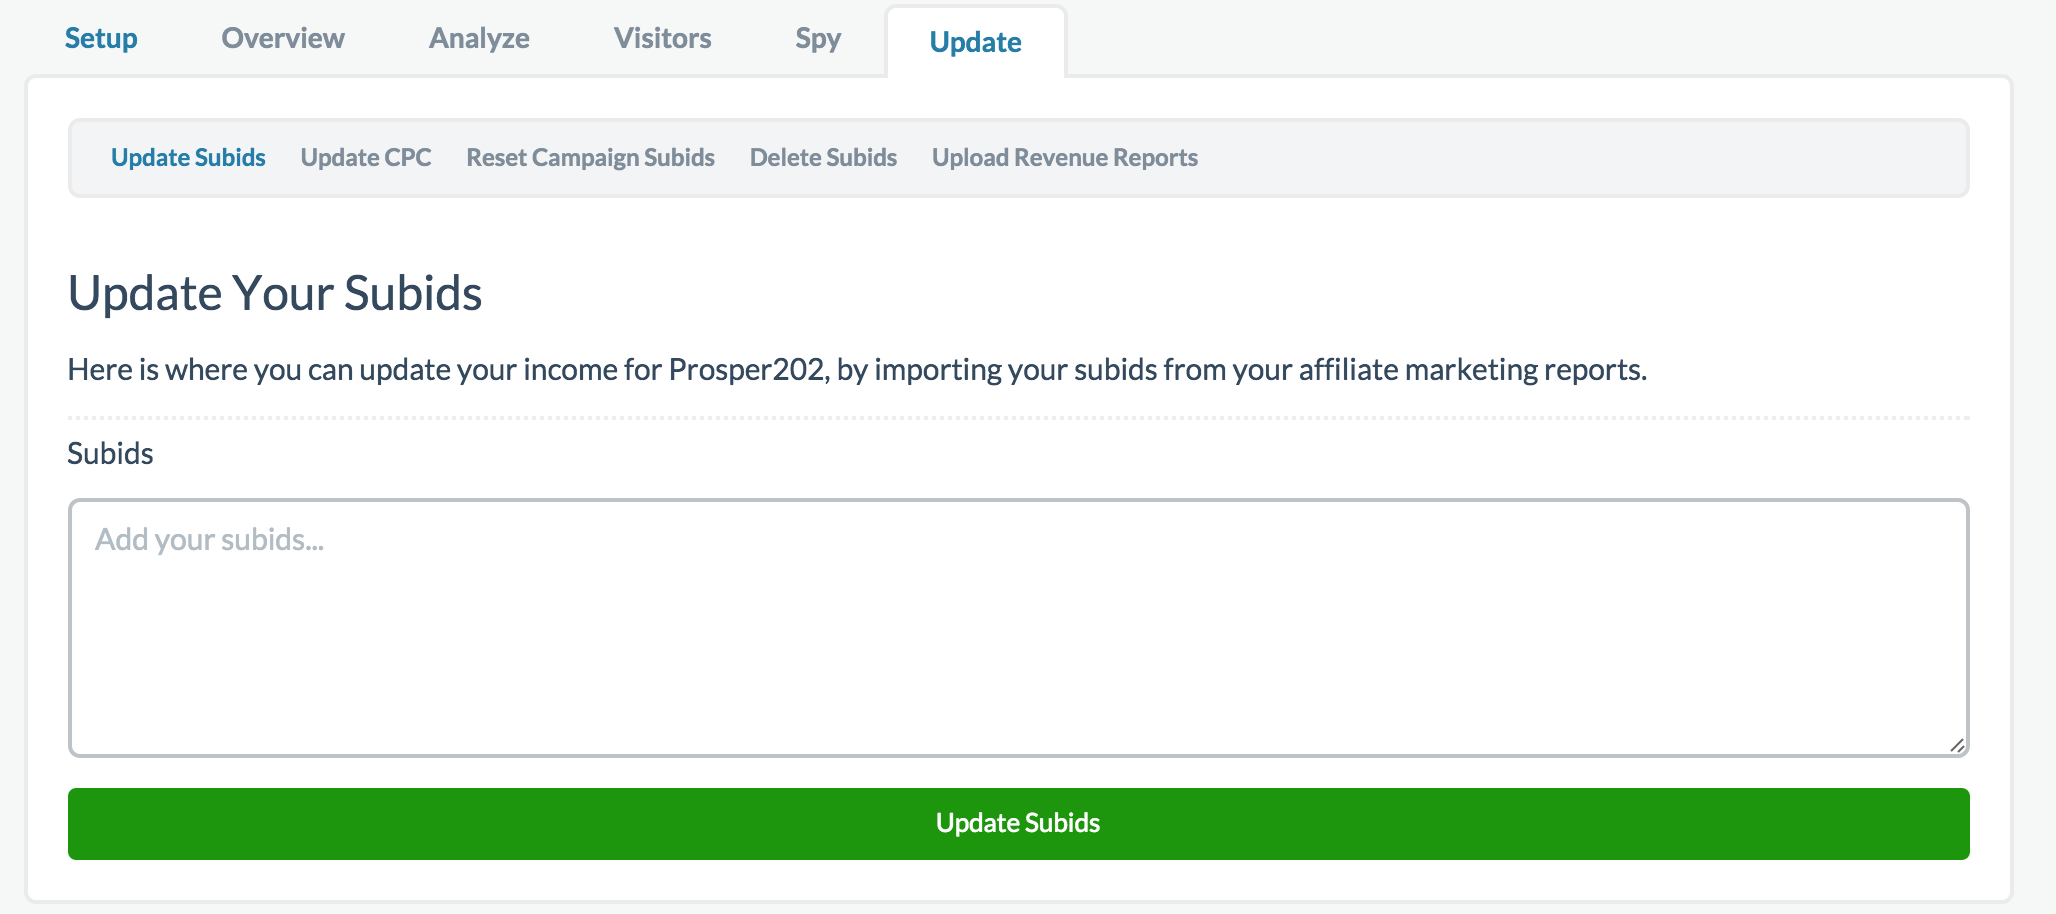Click the Subids field label

point(110,453)
